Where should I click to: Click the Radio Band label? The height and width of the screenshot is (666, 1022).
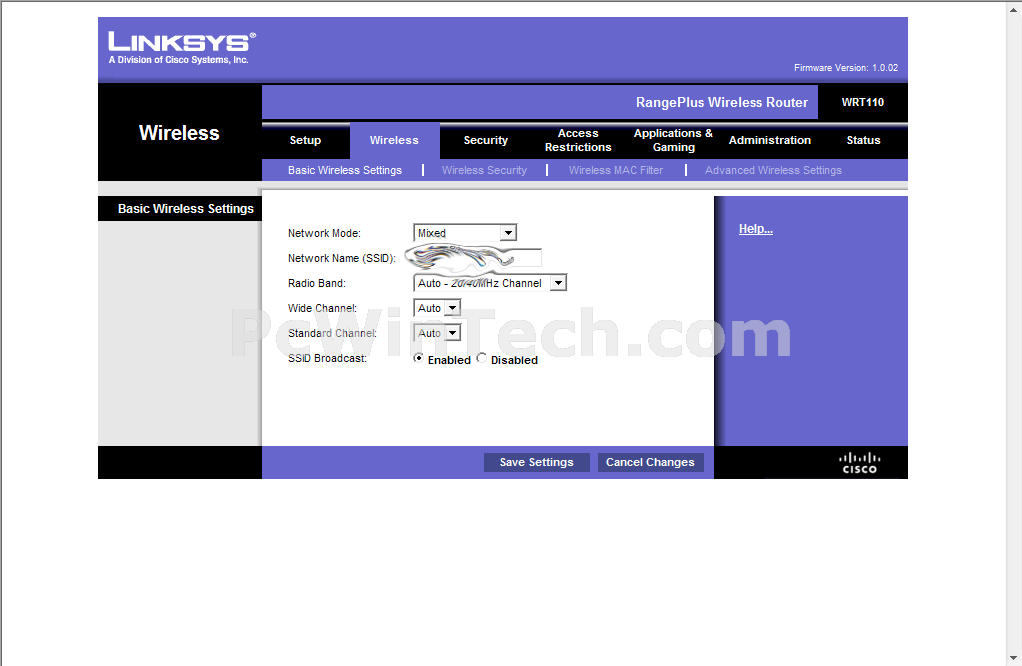(x=317, y=283)
